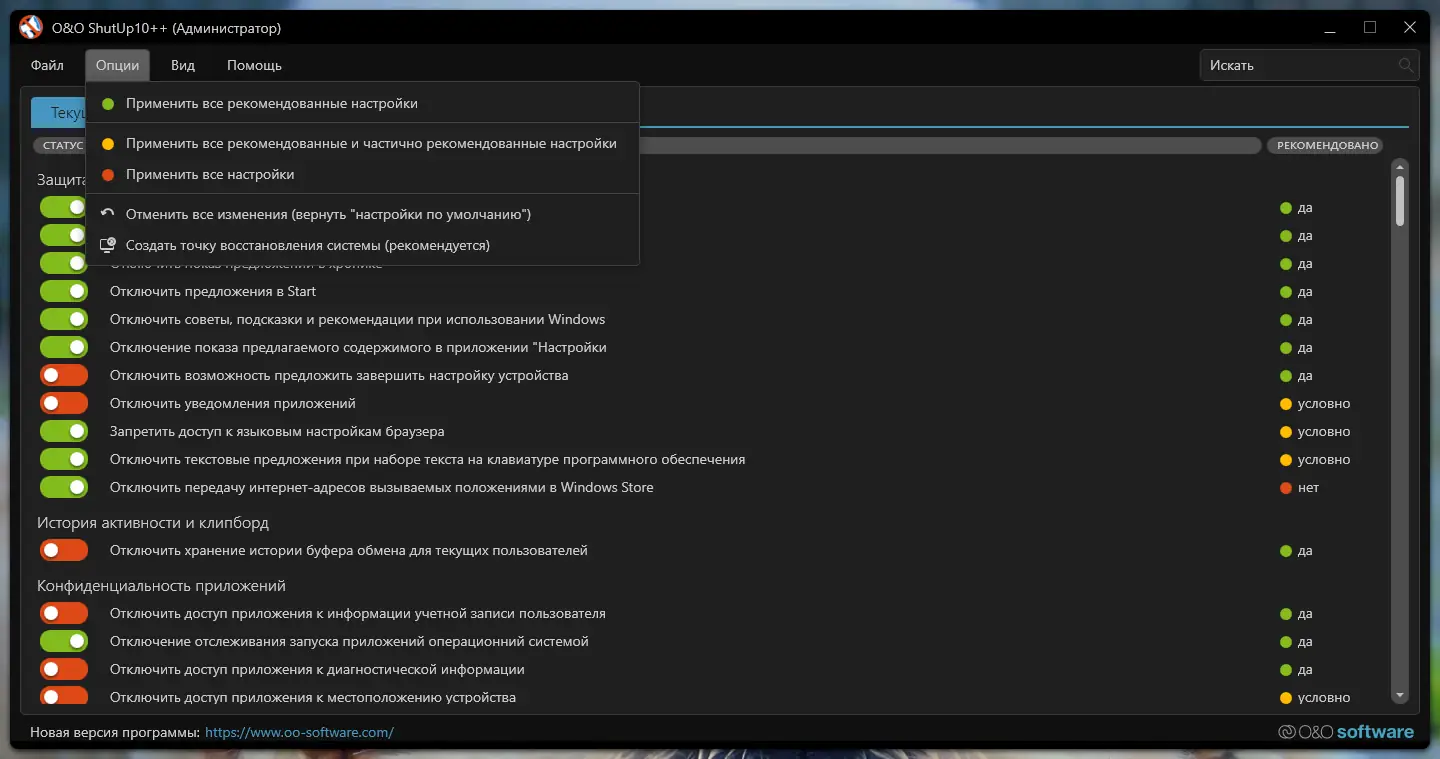This screenshot has height=759, width=1440.
Task: Open the Файл menu
Action: [47, 66]
